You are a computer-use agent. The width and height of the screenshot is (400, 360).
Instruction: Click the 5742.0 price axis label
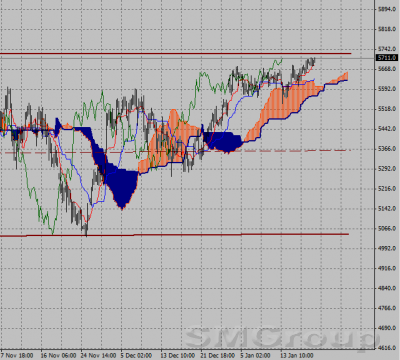(x=387, y=49)
